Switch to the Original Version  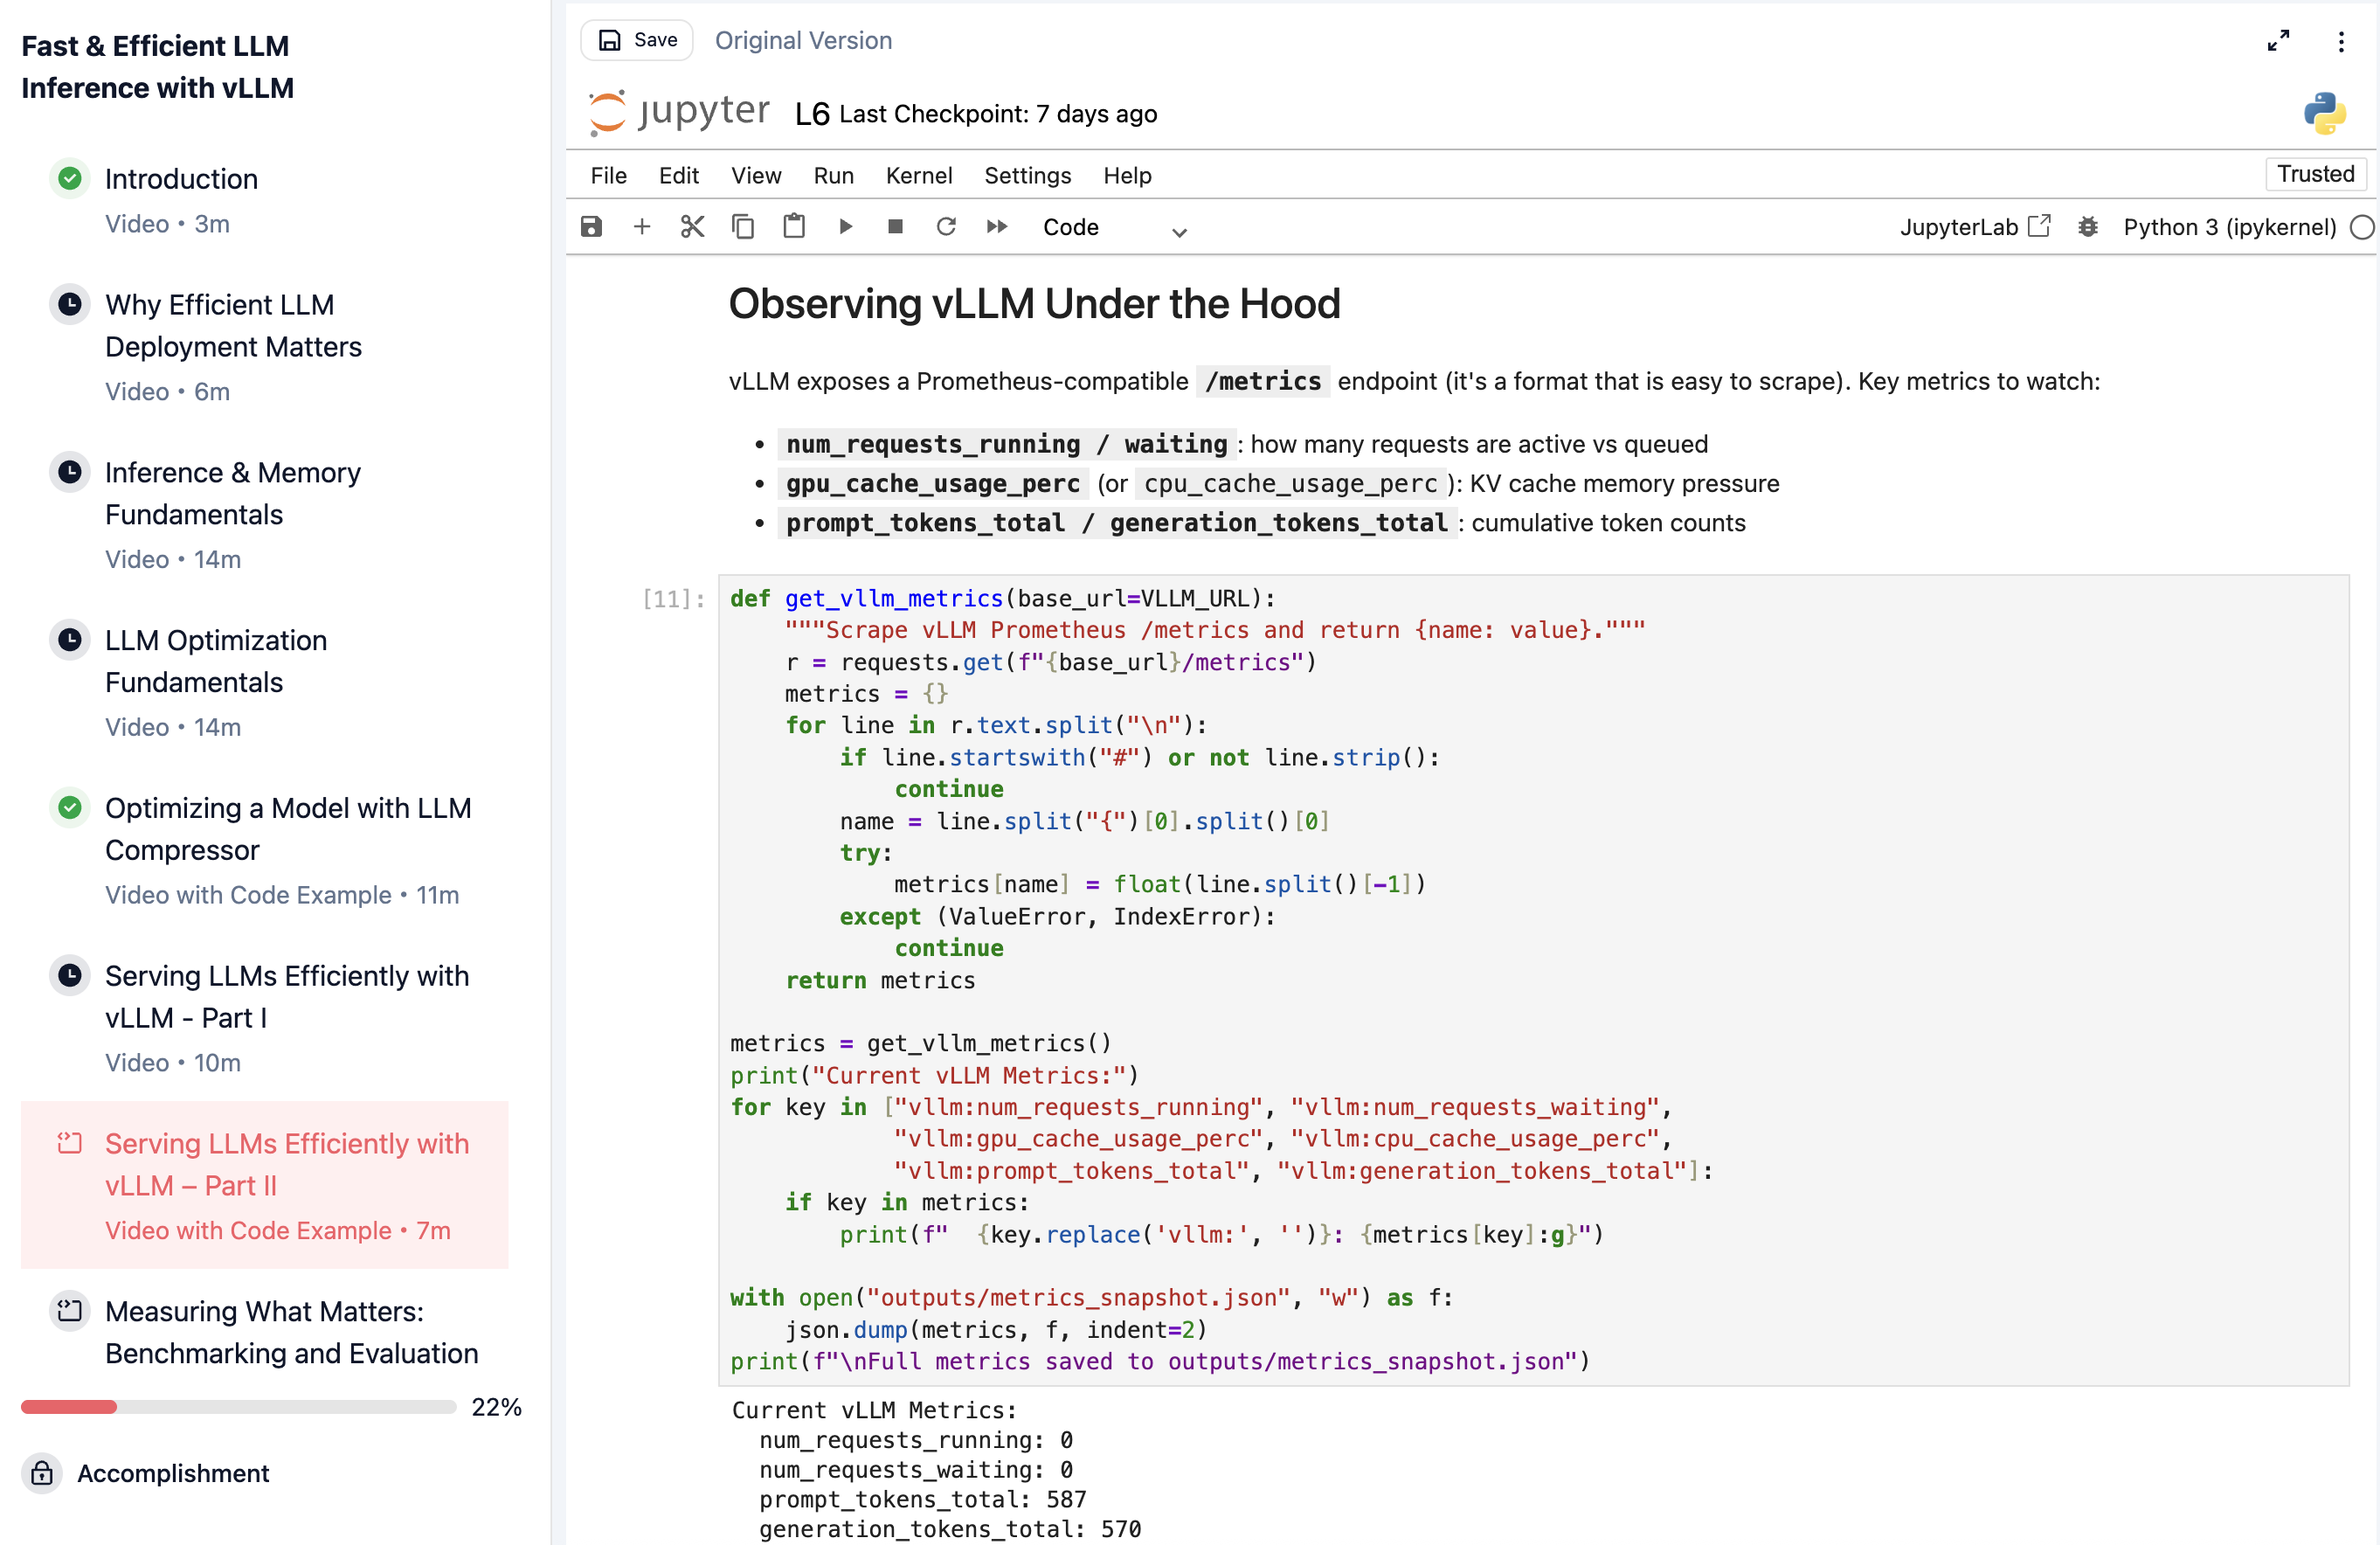click(803, 40)
